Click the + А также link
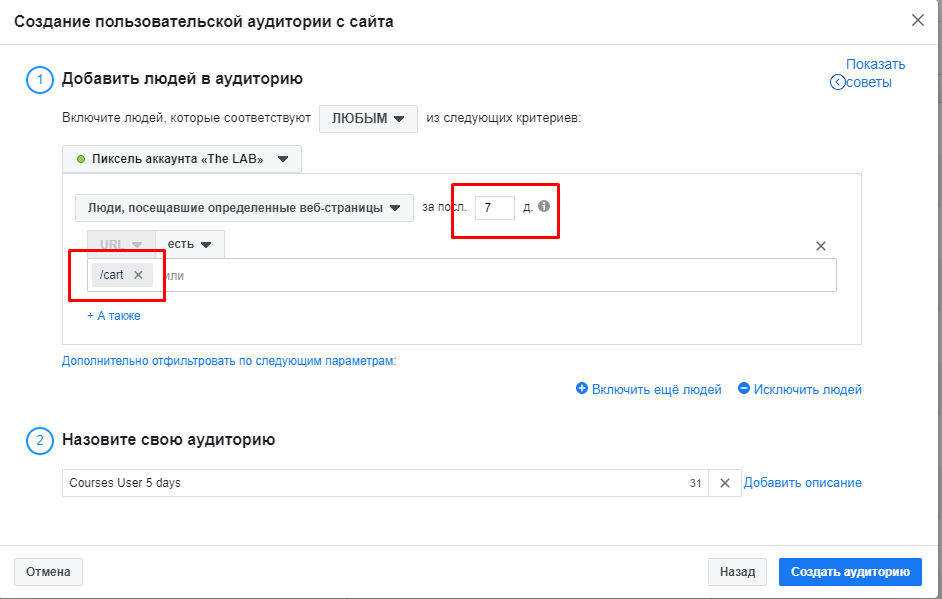This screenshot has width=942, height=599. pos(113,315)
